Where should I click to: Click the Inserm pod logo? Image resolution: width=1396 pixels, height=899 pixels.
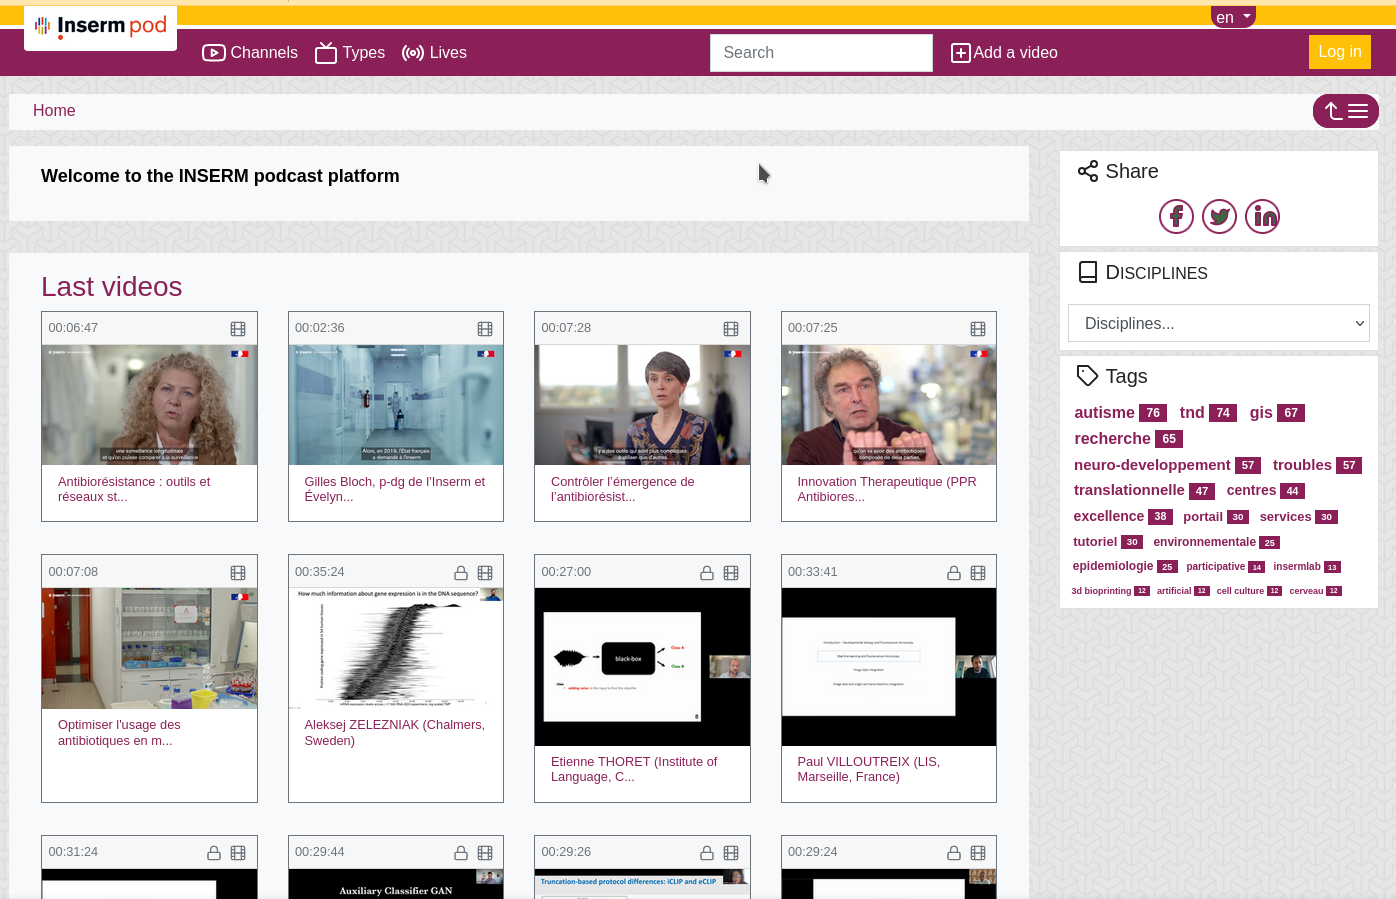[101, 27]
